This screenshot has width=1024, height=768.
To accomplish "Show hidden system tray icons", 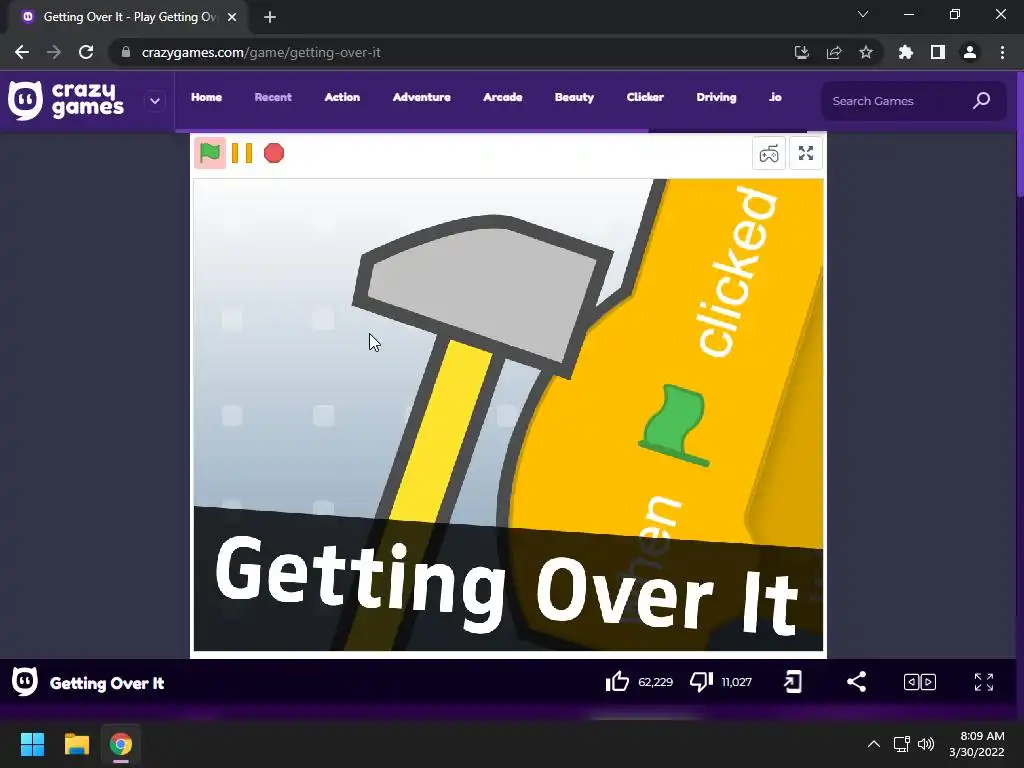I will pyautogui.click(x=873, y=744).
